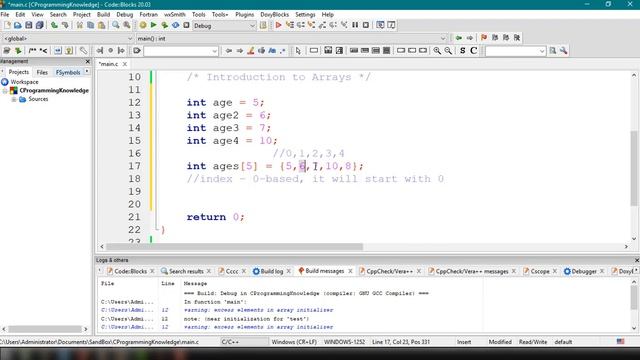The height and width of the screenshot is (360, 640).
Task: Click the Abort build icon
Action: [x=186, y=25]
